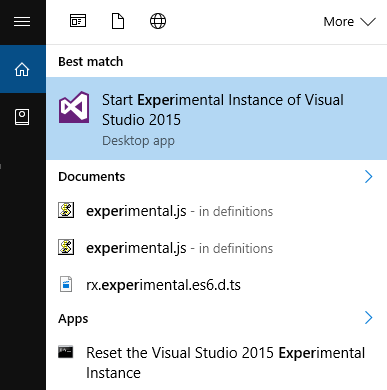Expand the Documents results arrow
The width and height of the screenshot is (387, 390).
[x=368, y=177]
